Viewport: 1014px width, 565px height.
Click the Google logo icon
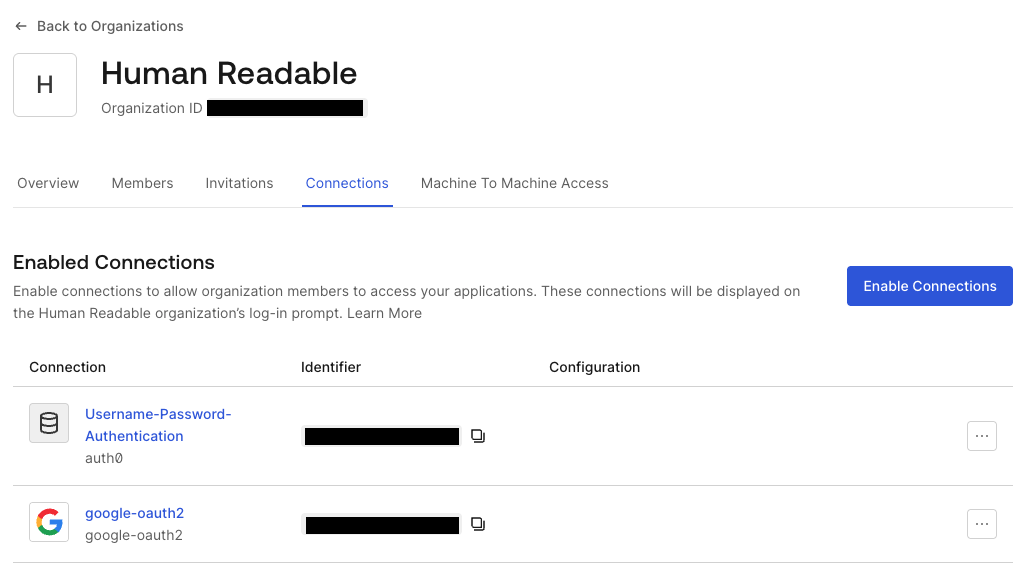[49, 522]
